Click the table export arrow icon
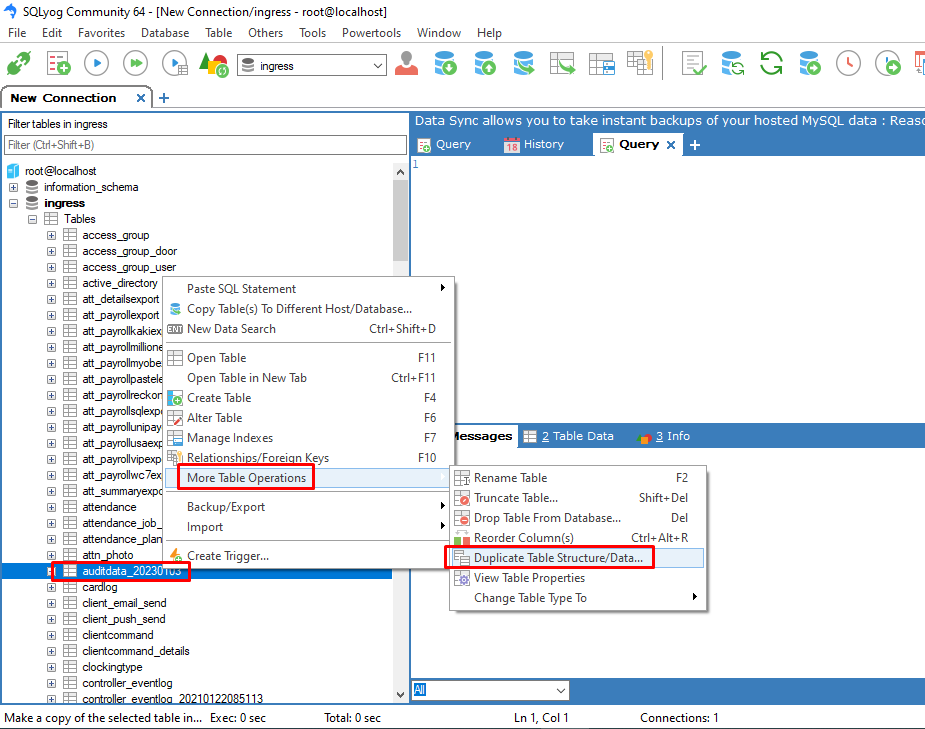The height and width of the screenshot is (729, 925). pos(562,63)
